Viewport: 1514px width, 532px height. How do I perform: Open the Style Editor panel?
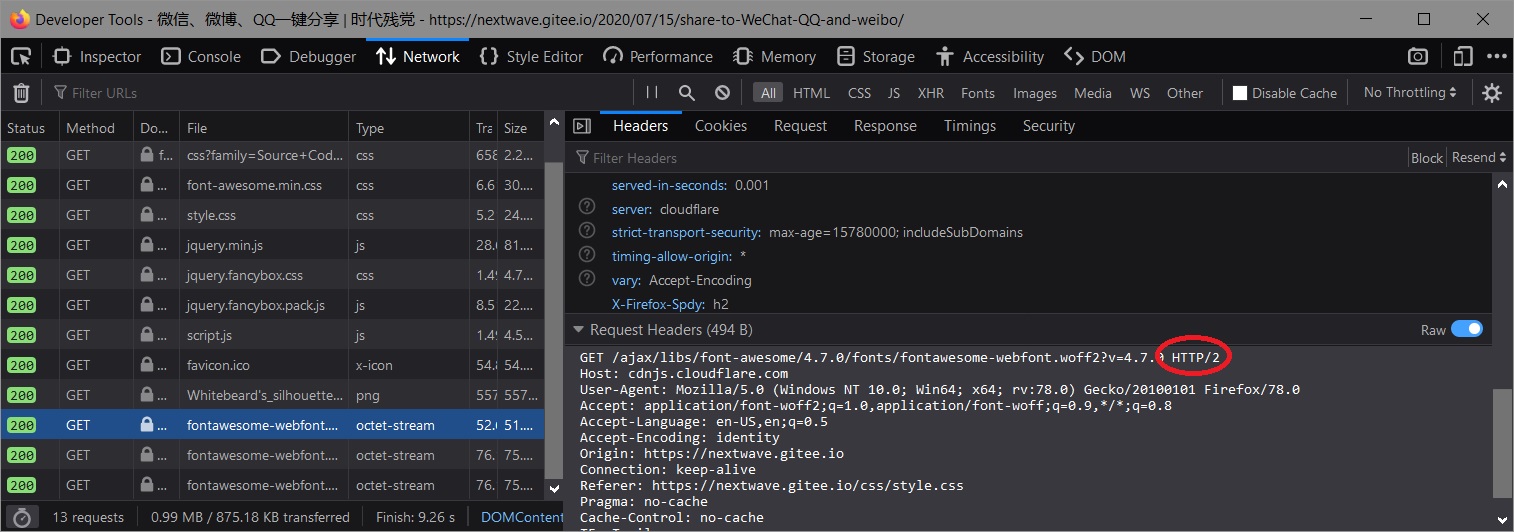pos(531,56)
